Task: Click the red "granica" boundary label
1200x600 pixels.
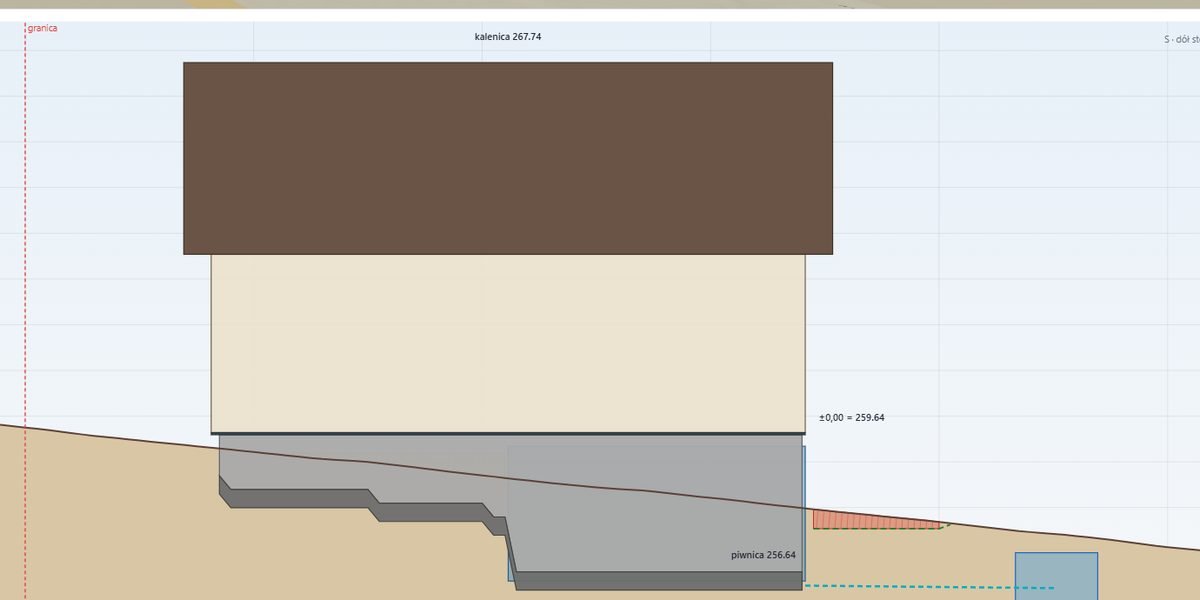Action: pos(42,28)
